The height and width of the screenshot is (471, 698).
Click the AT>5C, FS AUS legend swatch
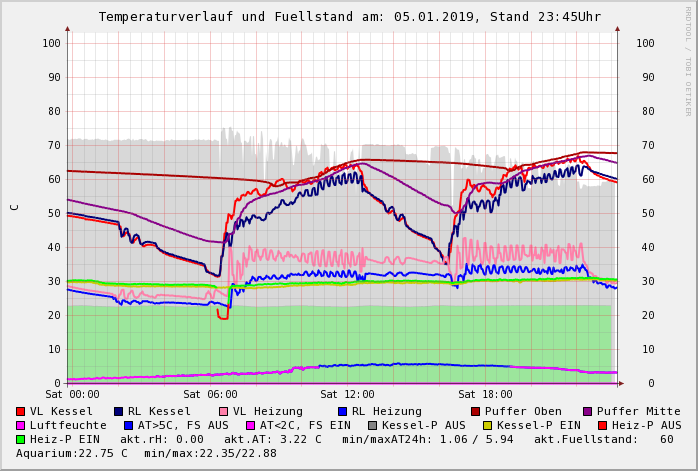tap(129, 425)
